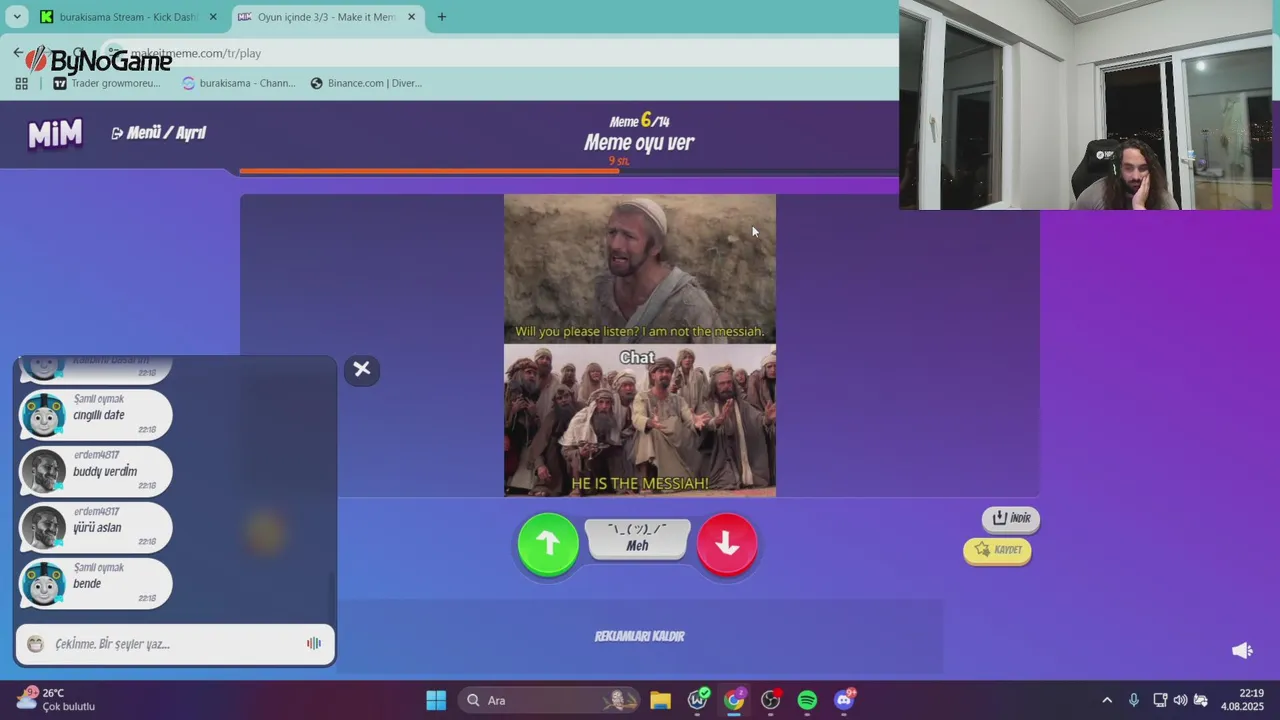
Task: Close the Kick Dashboard tab
Action: click(x=212, y=17)
